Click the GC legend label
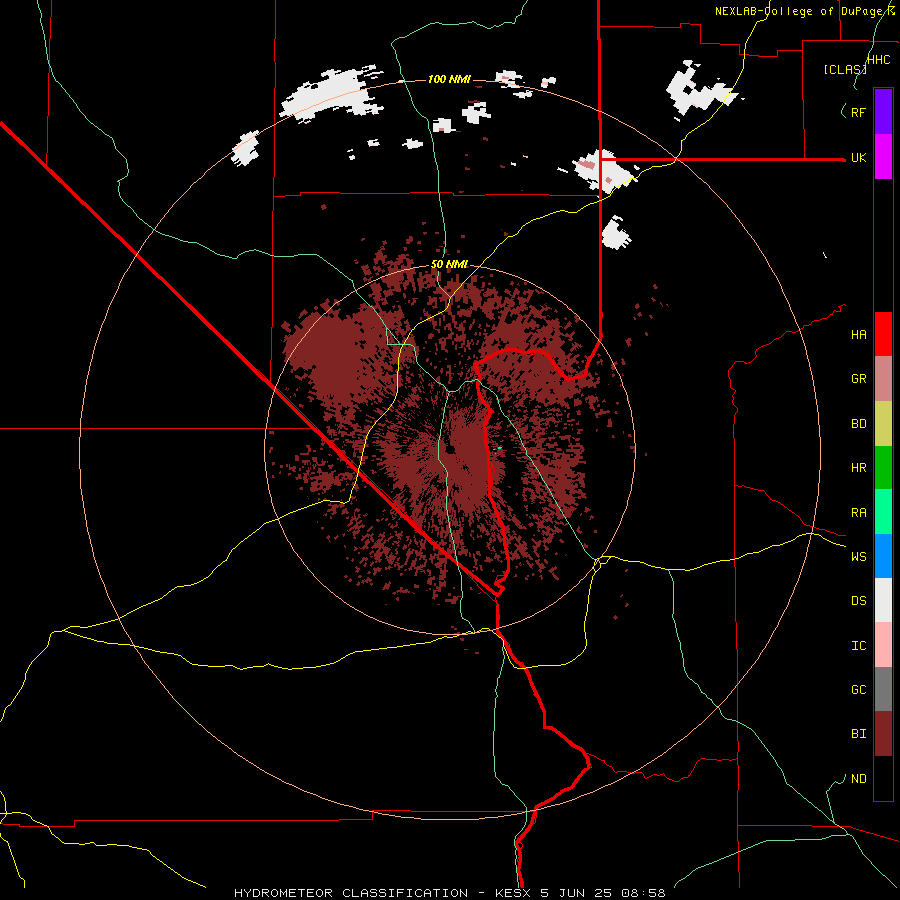The height and width of the screenshot is (900, 900). tap(858, 690)
